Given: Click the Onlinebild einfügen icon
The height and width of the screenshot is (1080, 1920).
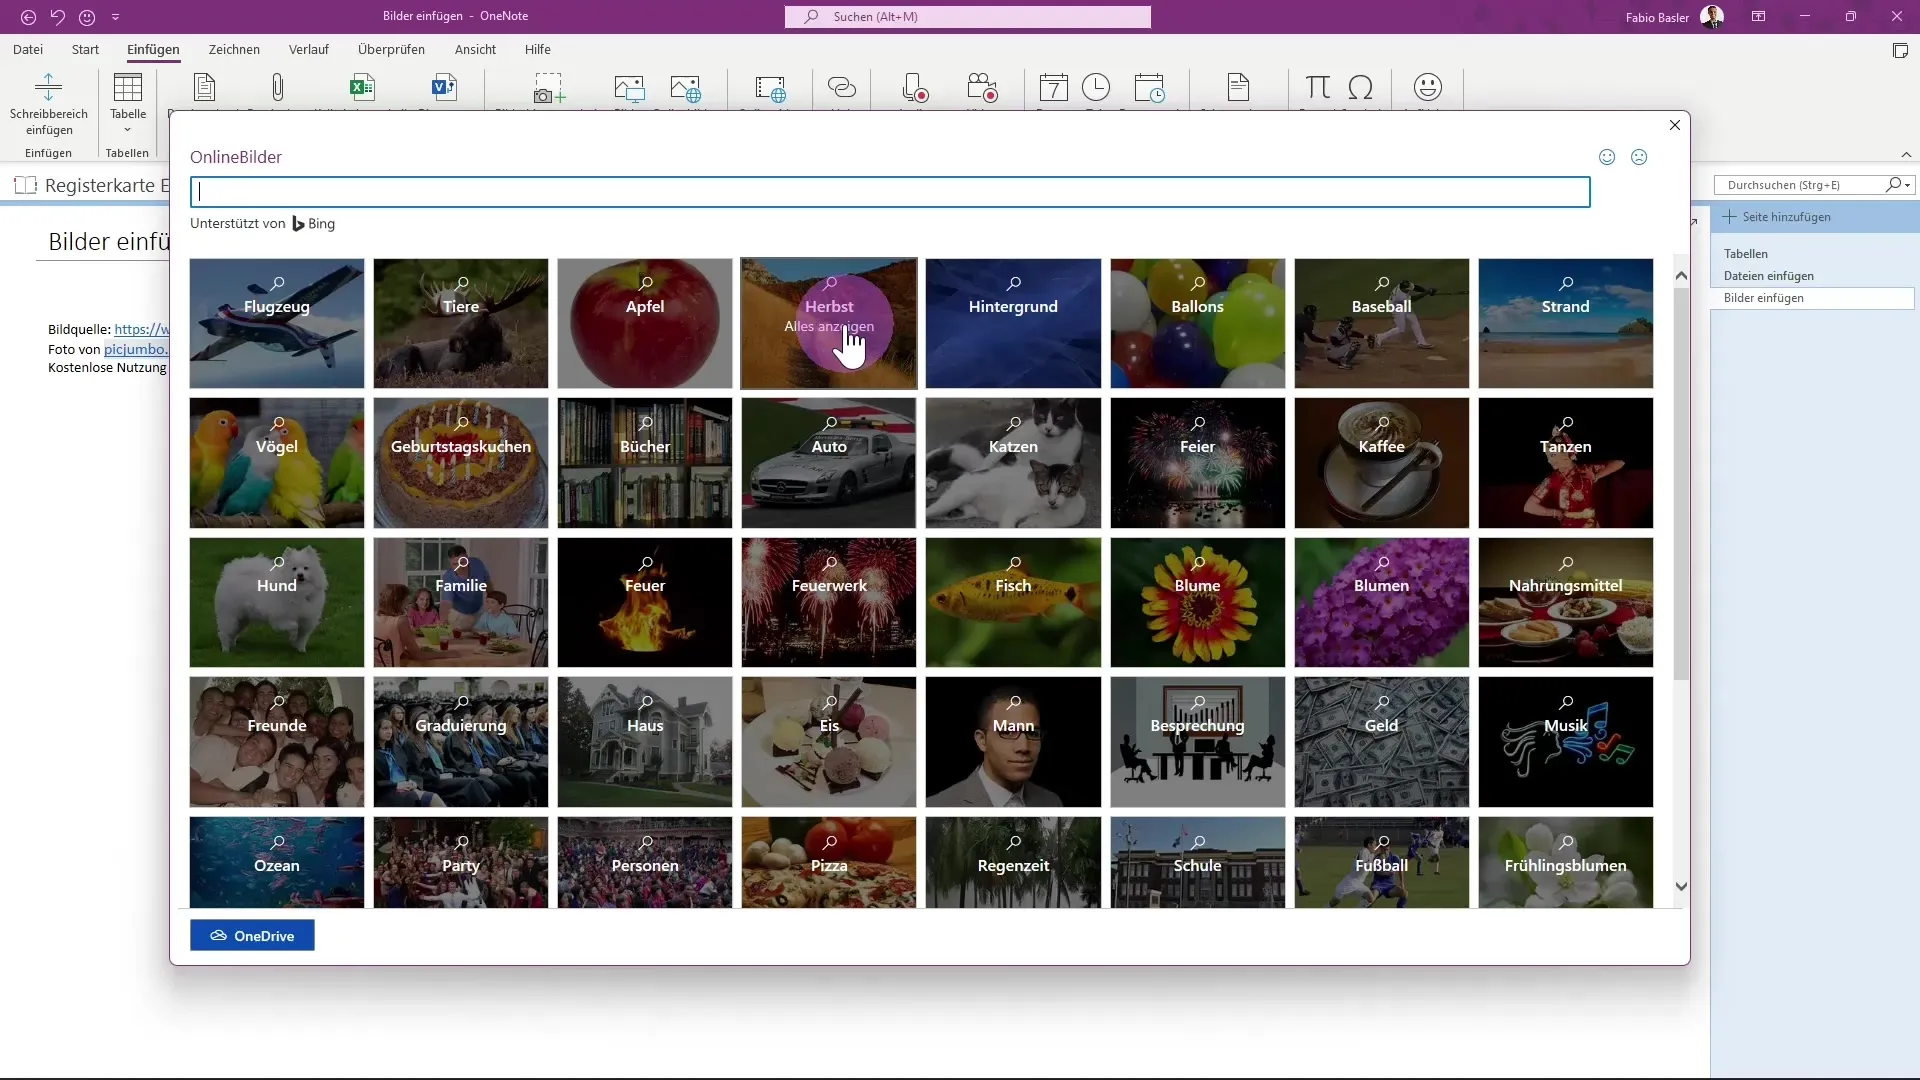Looking at the screenshot, I should (x=686, y=87).
